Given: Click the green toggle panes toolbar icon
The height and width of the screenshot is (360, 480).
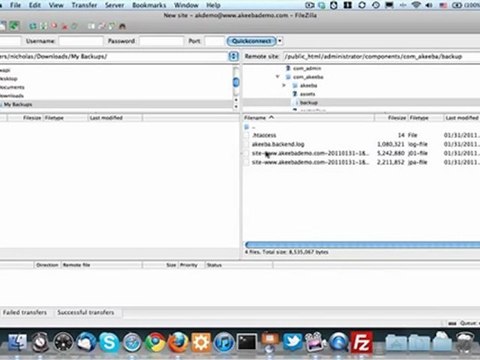Looking at the screenshot, I should point(14,26).
